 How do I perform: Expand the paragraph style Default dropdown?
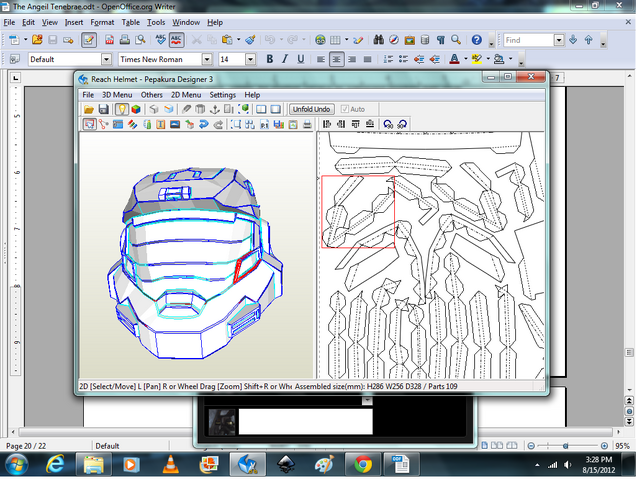(106, 59)
